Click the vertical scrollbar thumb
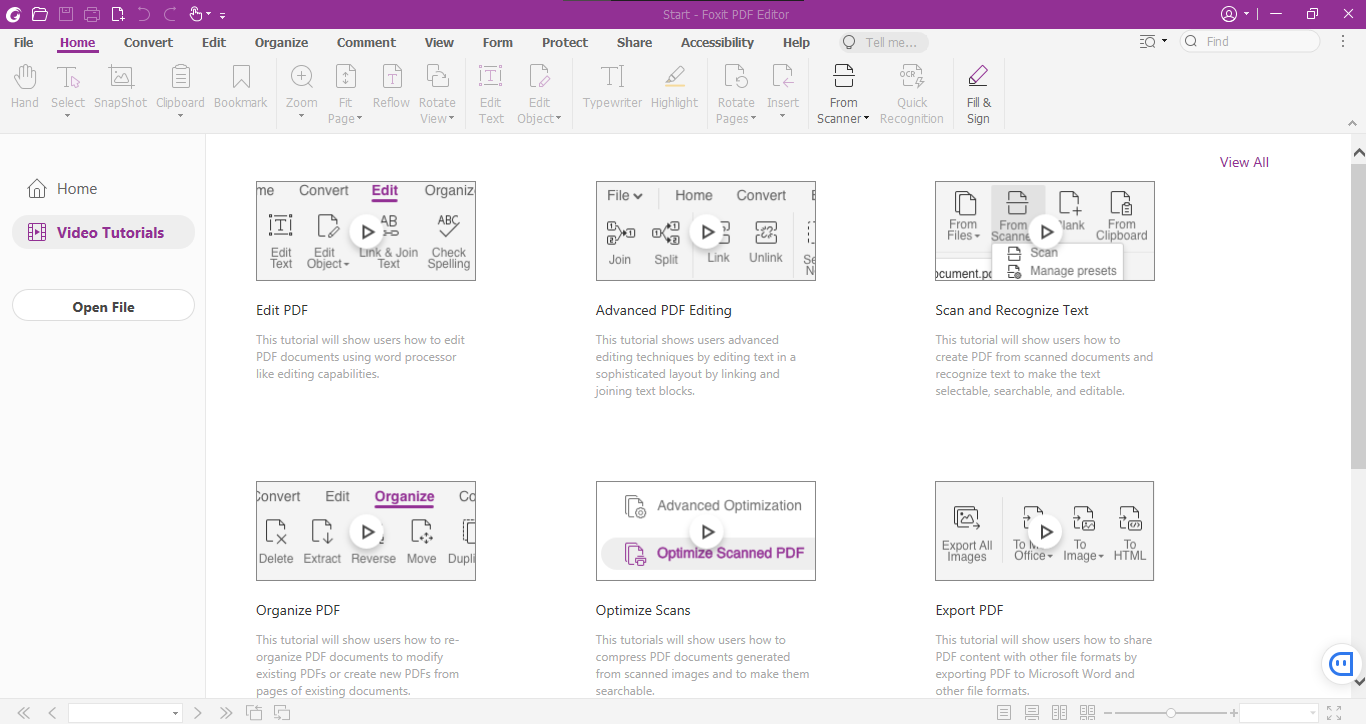This screenshot has height=724, width=1366. point(1358,314)
